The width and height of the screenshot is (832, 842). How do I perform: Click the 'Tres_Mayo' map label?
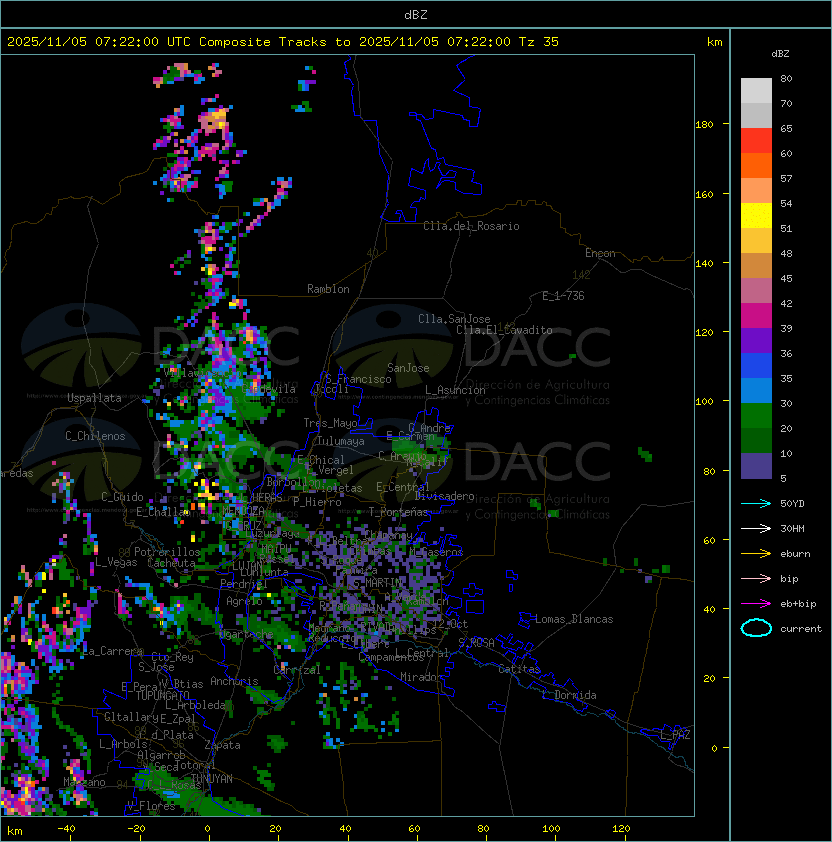(330, 423)
